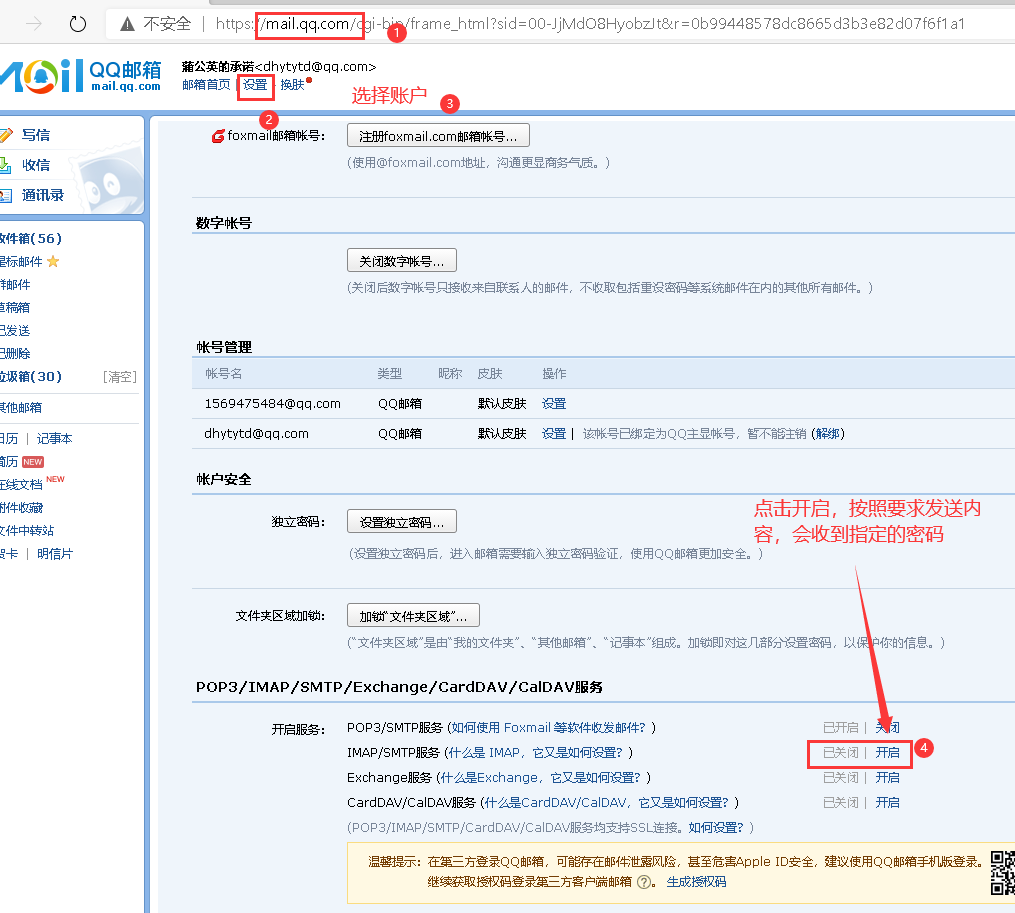The image size is (1015, 913).
Task: Open 明信片 in the sidebar
Action: click(x=55, y=554)
